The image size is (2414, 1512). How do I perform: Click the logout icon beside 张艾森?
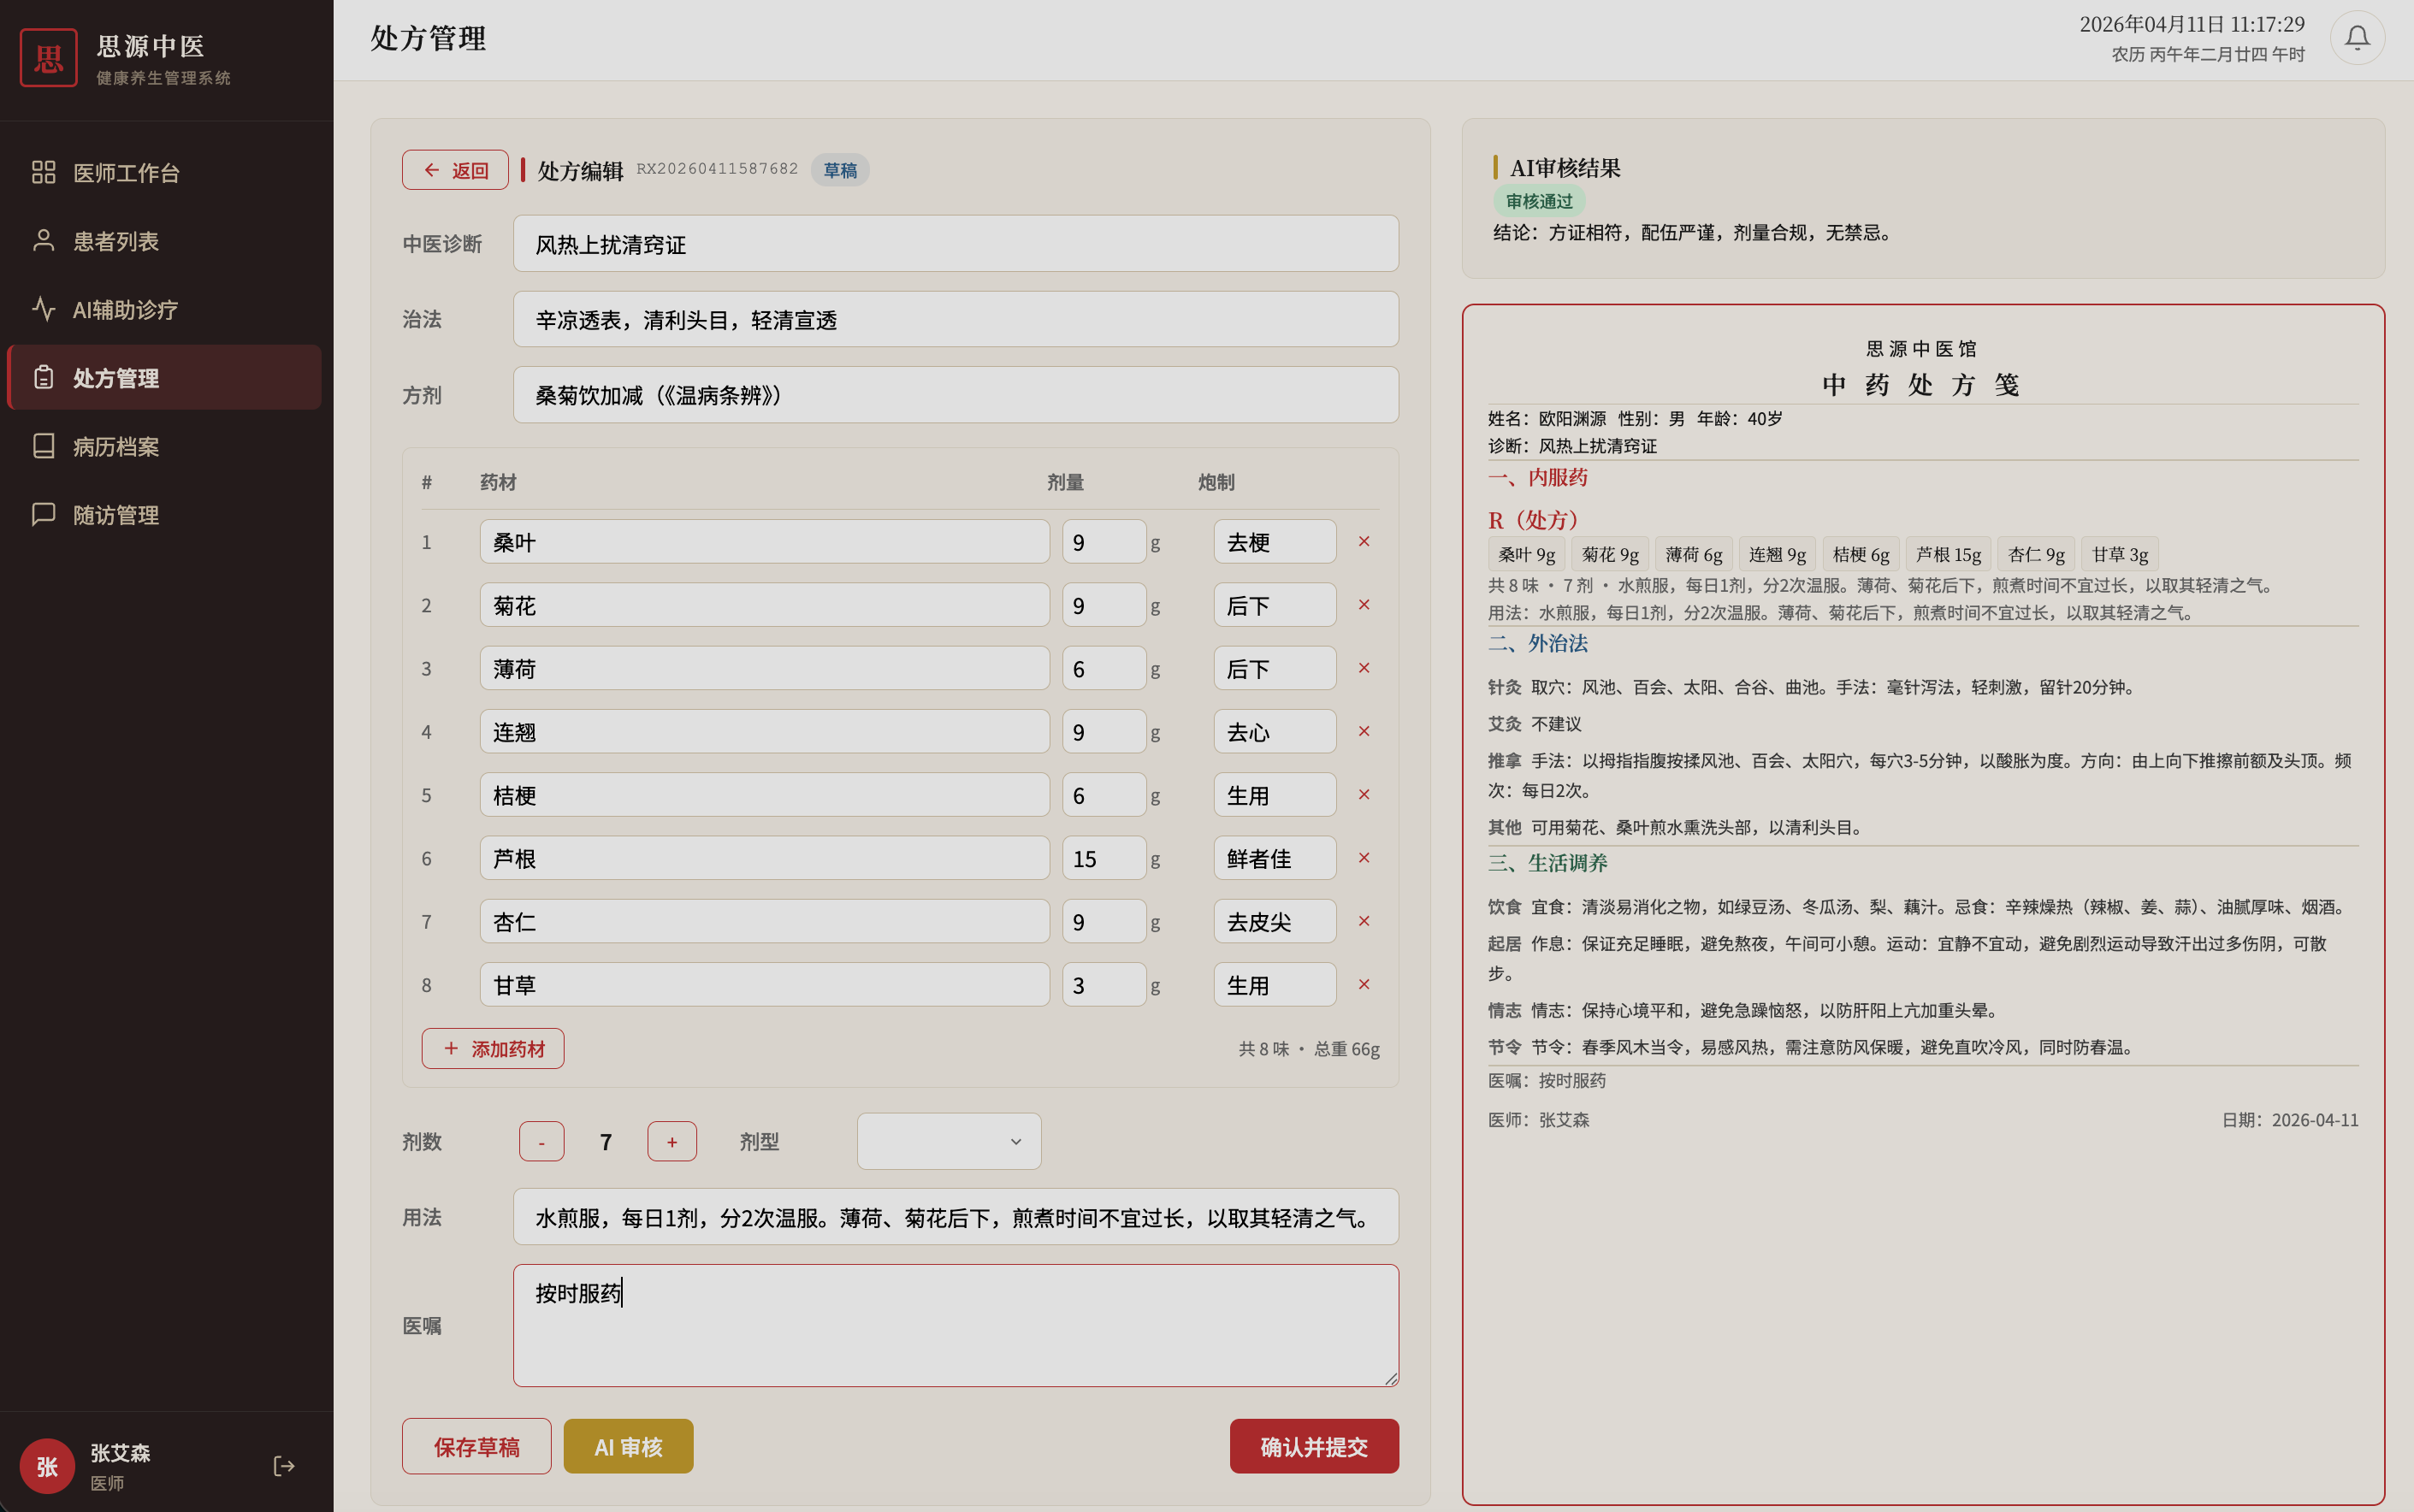click(x=283, y=1465)
